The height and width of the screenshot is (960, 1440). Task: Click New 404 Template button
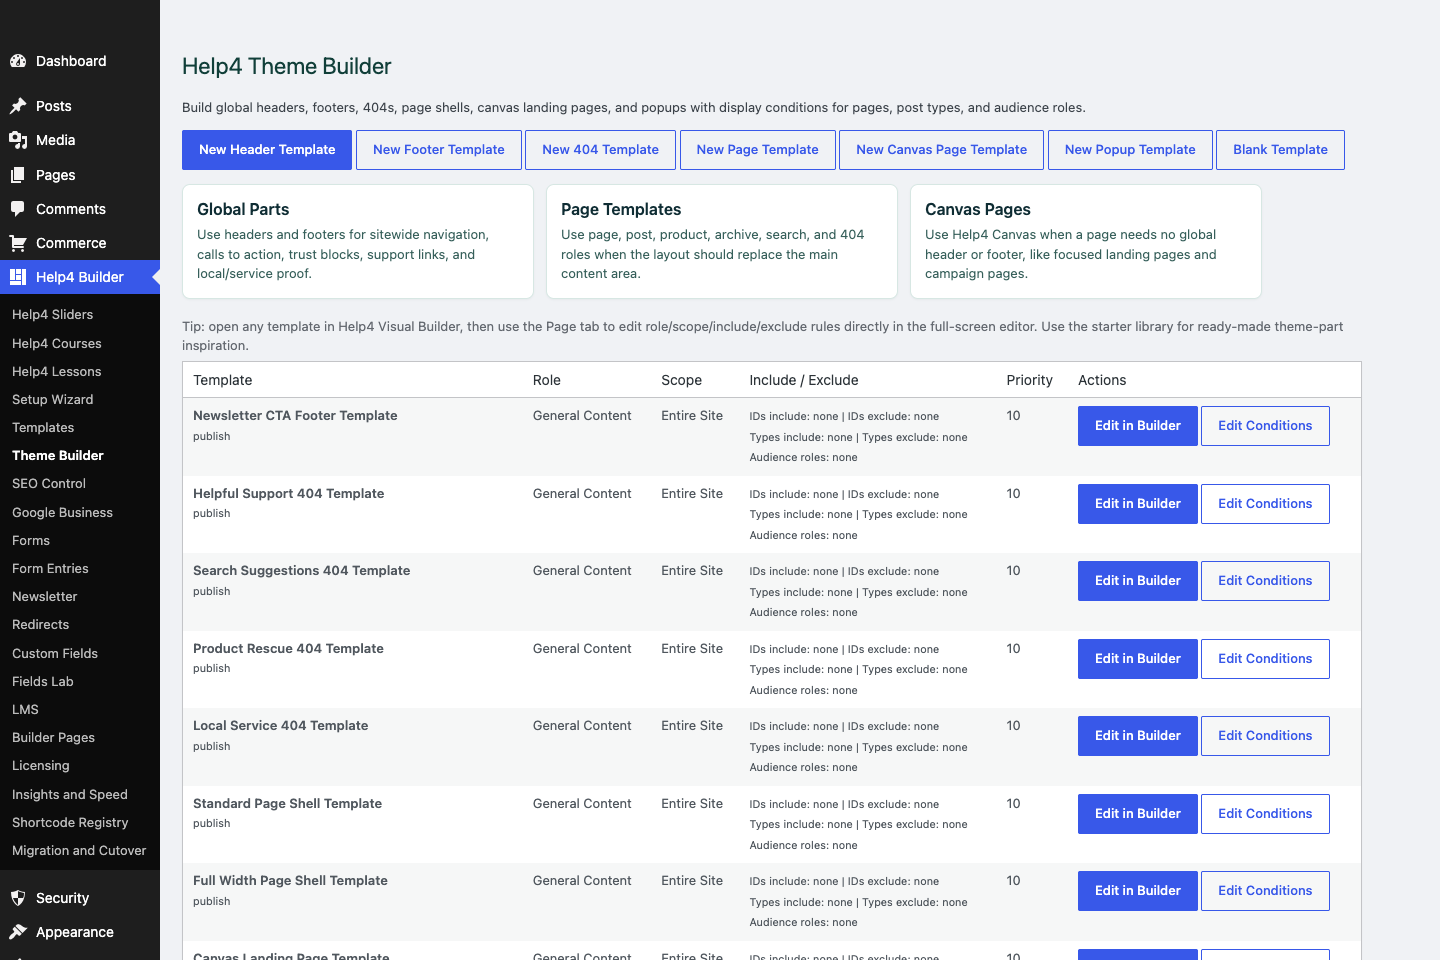coord(600,150)
